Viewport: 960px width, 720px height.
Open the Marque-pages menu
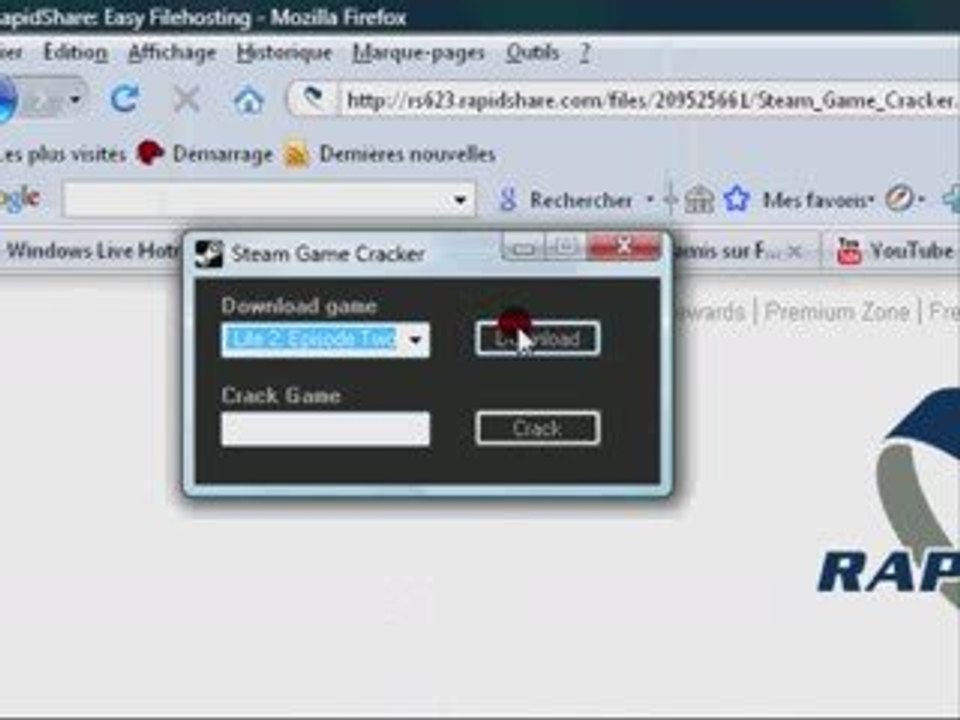[x=419, y=53]
